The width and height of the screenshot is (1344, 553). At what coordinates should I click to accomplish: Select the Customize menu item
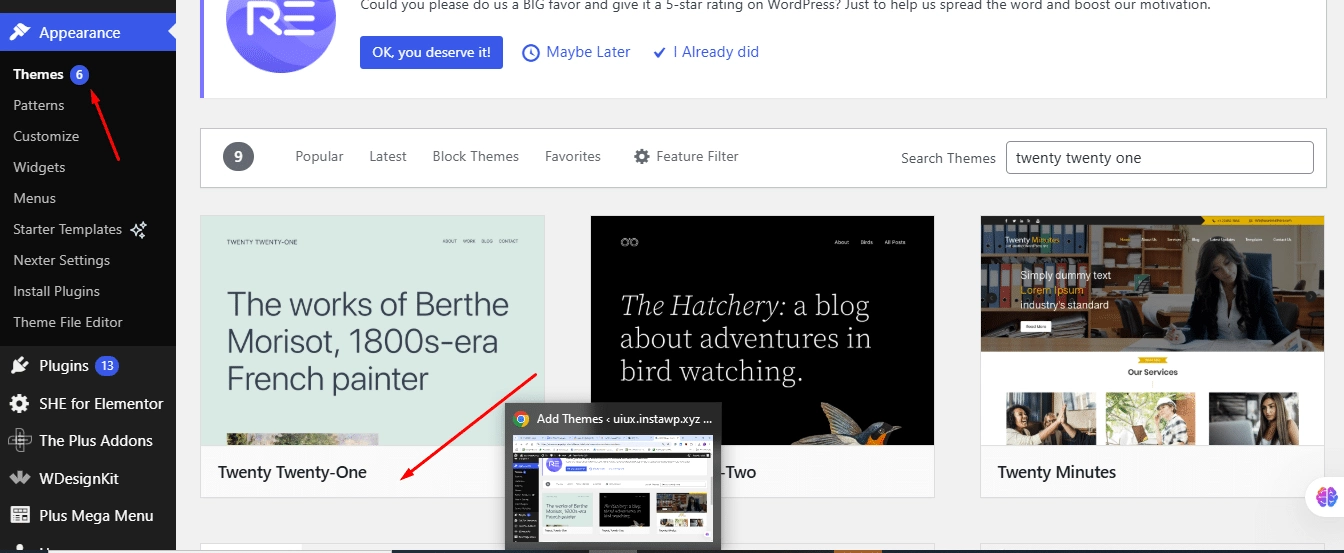(46, 136)
